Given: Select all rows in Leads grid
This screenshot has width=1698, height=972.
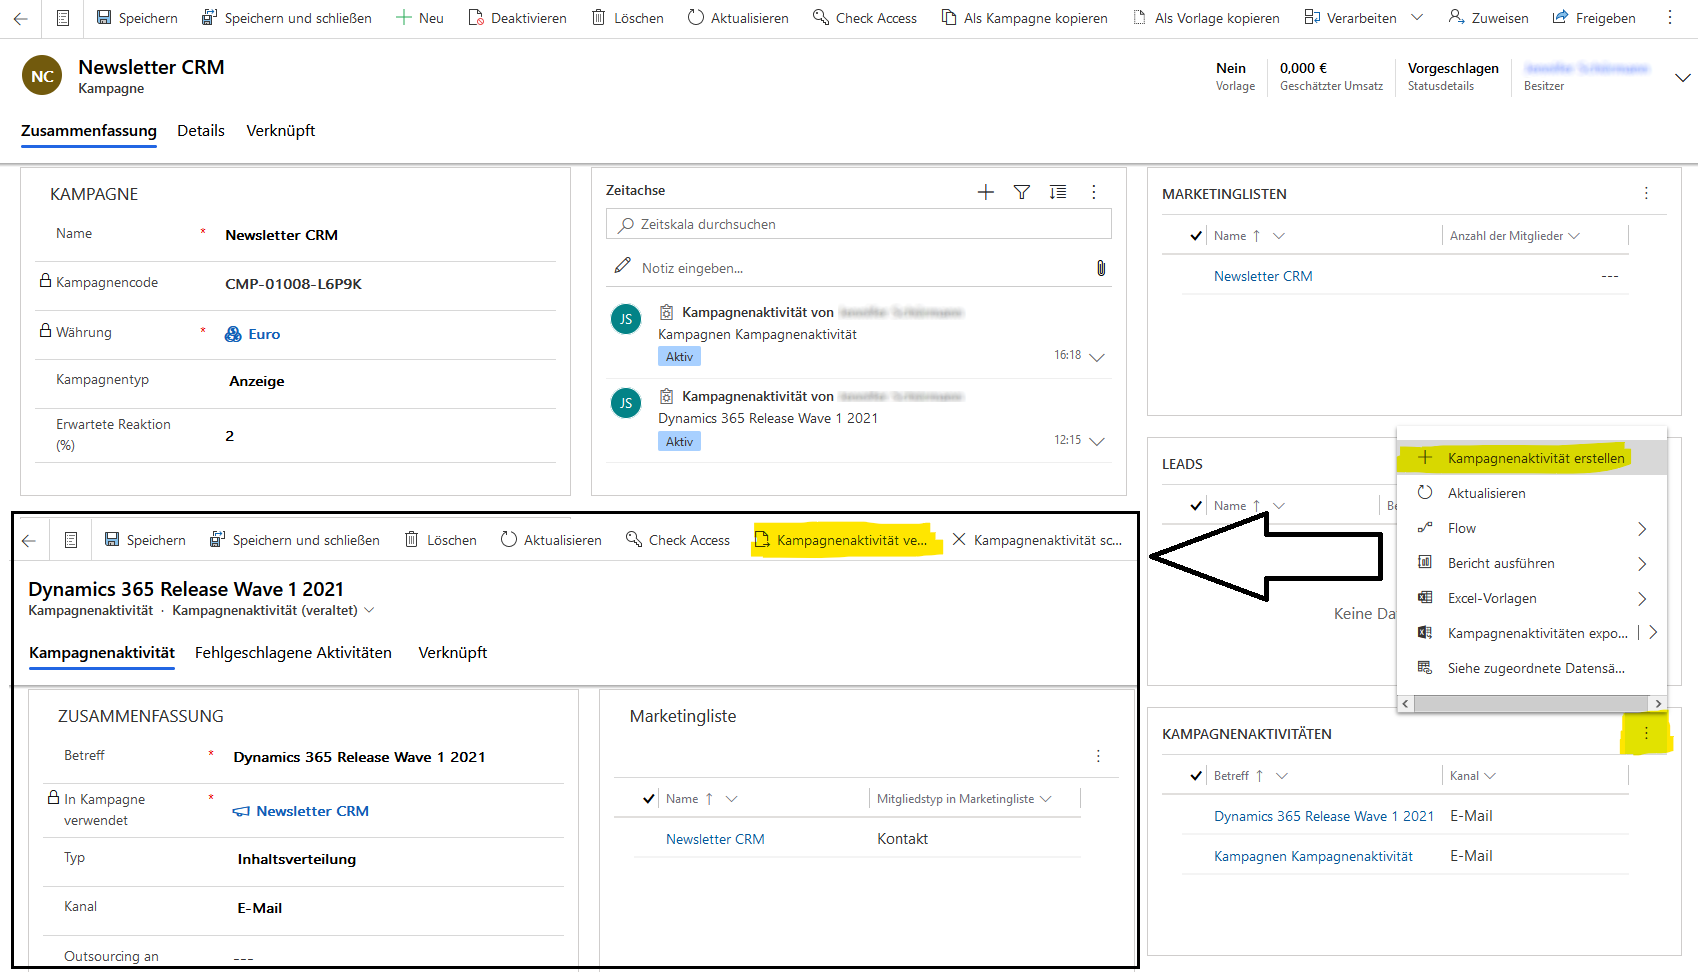Looking at the screenshot, I should point(1196,506).
